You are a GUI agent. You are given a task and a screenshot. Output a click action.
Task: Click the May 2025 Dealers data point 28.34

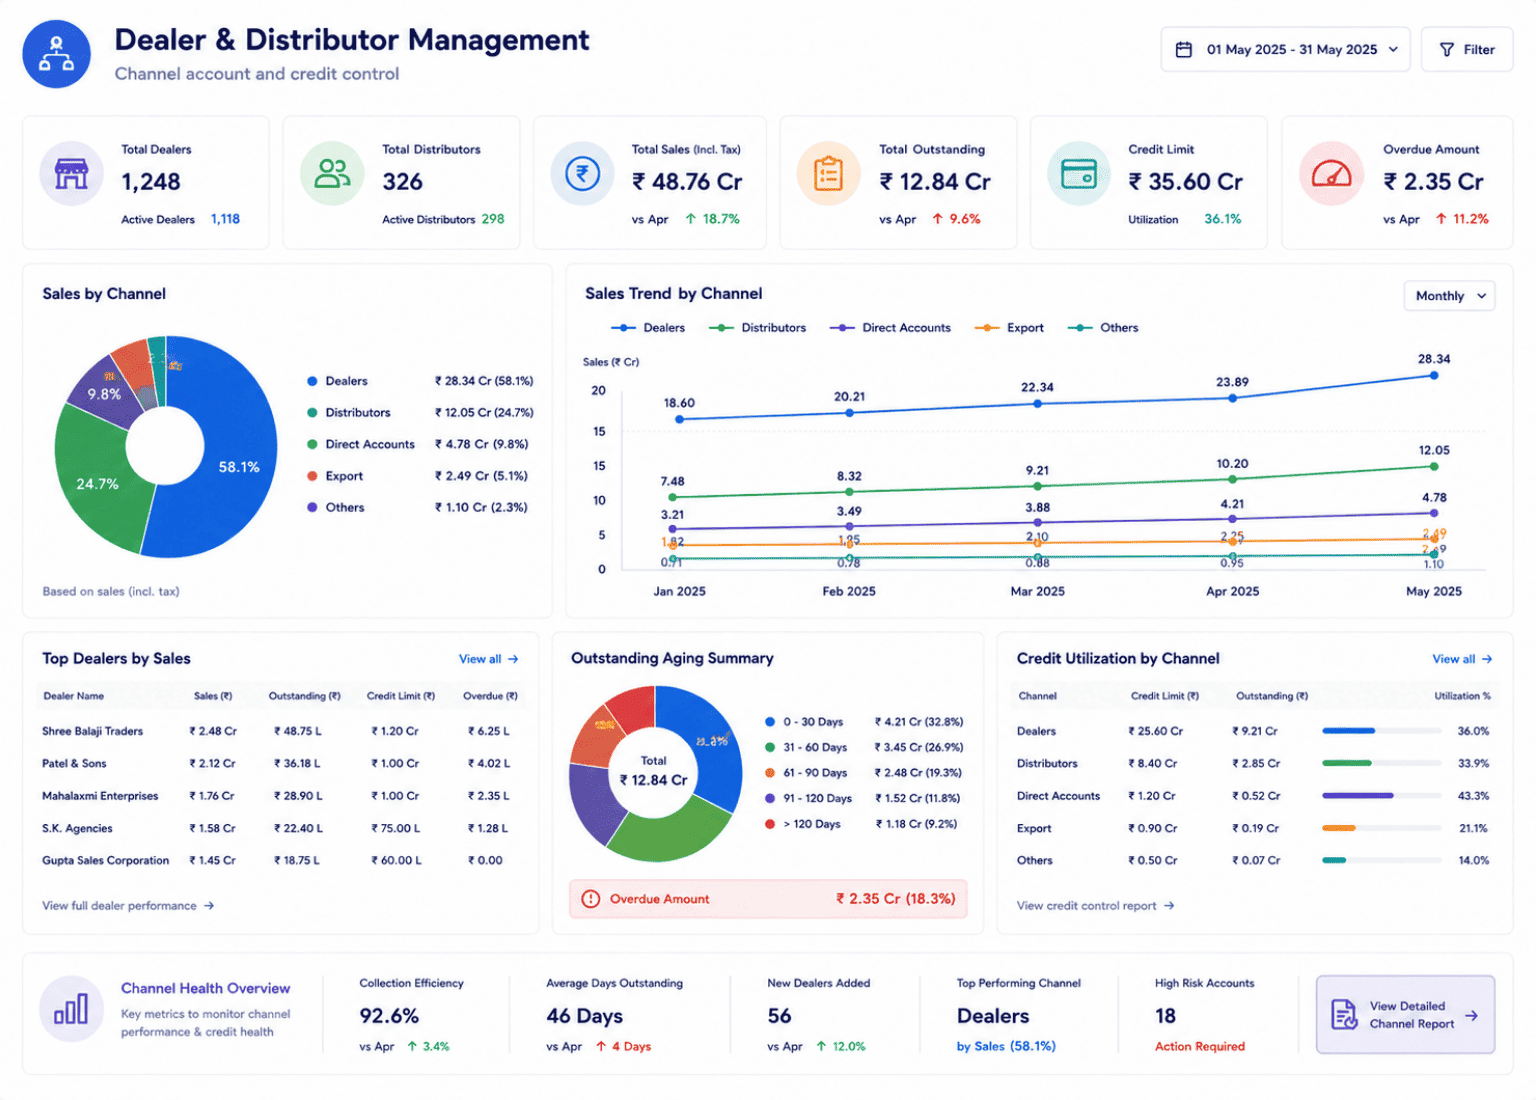point(1434,376)
